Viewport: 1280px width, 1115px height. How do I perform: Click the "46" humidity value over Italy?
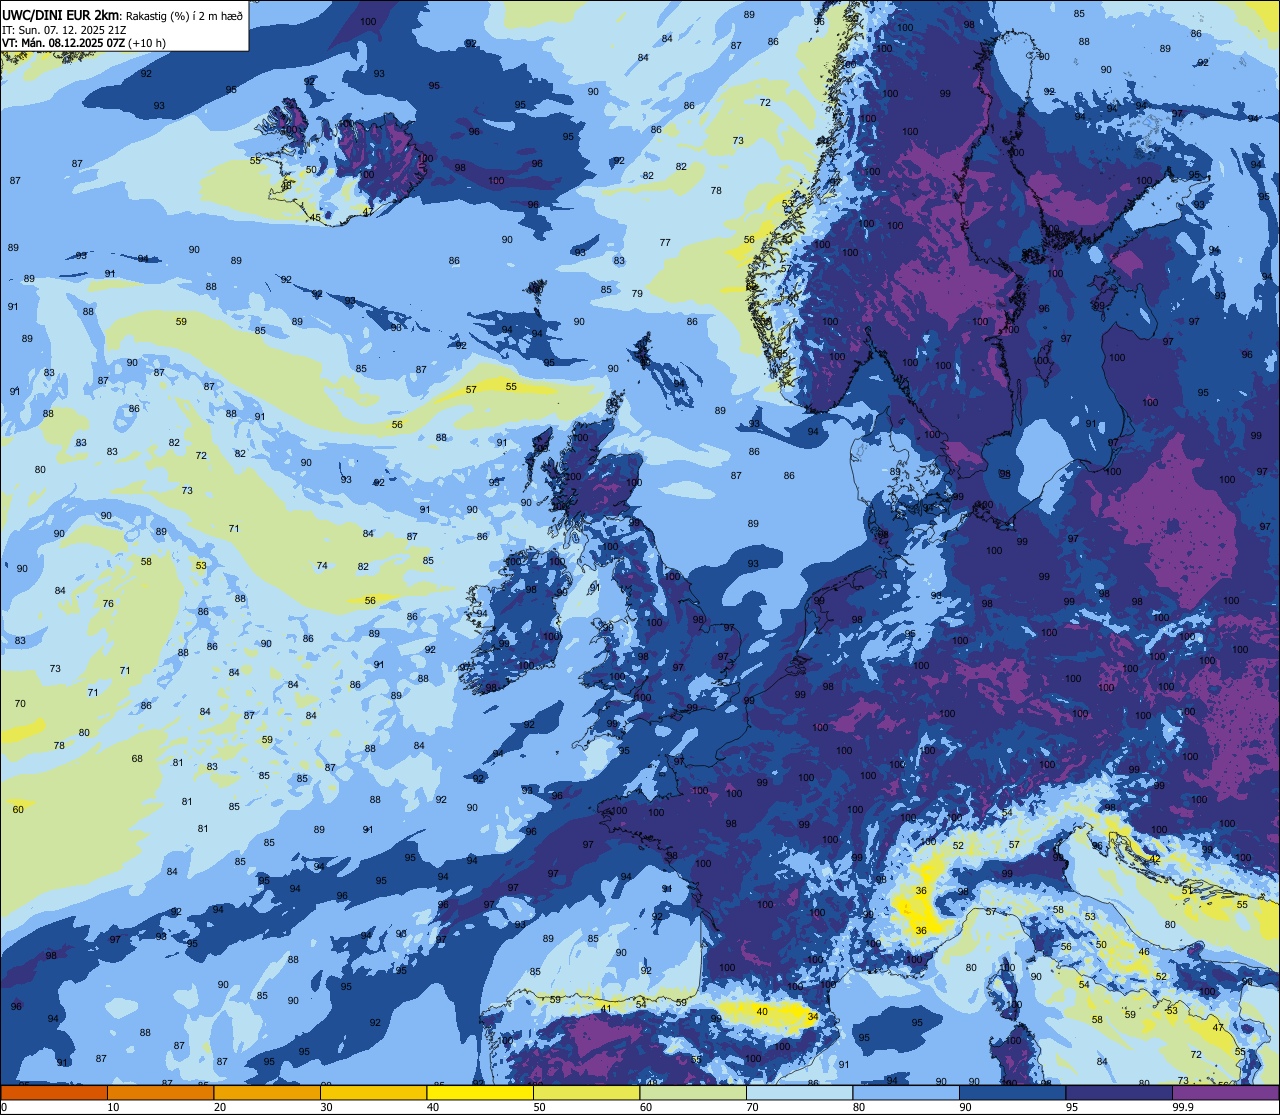point(1144,952)
